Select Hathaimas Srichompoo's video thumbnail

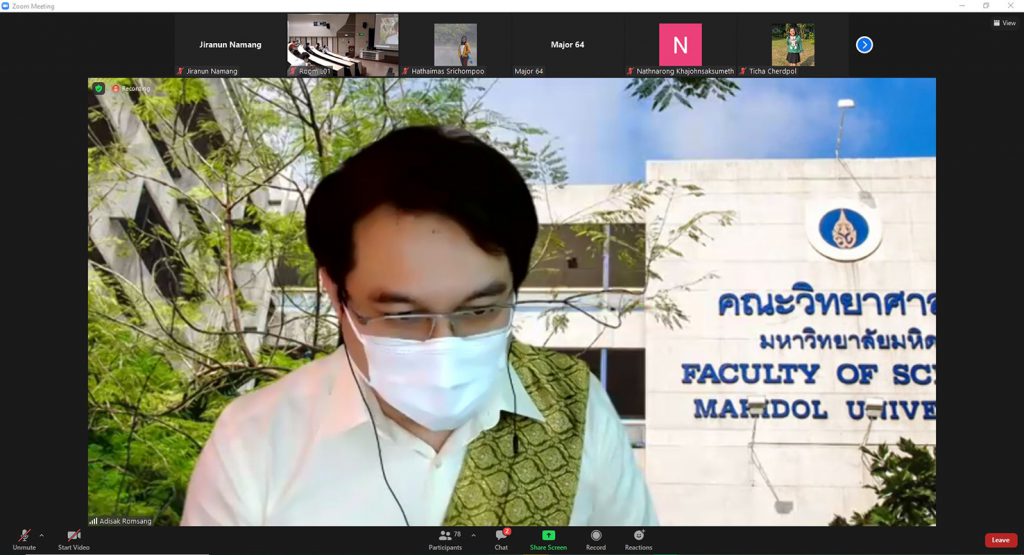(x=455, y=45)
